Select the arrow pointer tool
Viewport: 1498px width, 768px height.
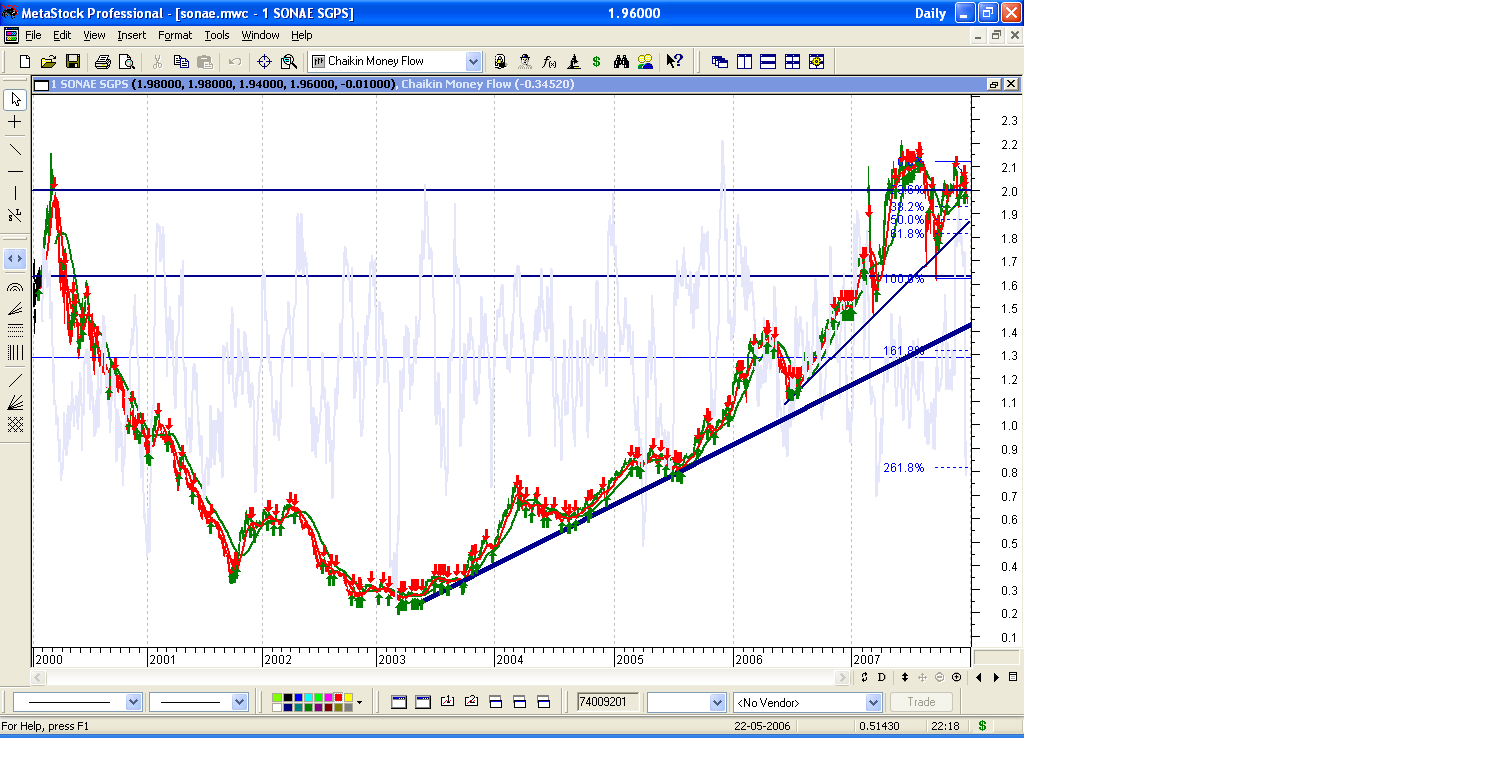pos(15,99)
